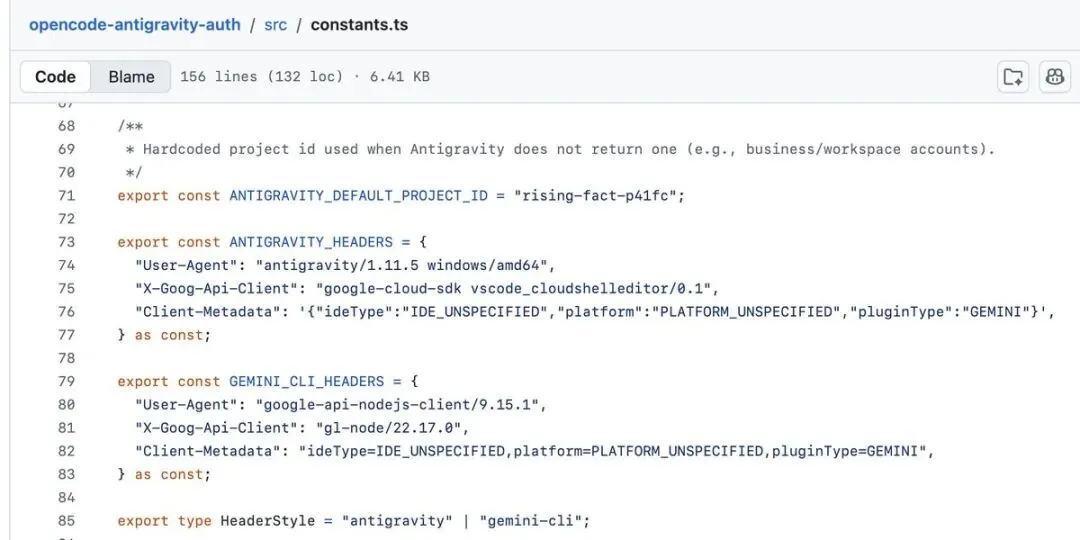Click the open symbols folder icon
1080x540 pixels.
point(1013,76)
